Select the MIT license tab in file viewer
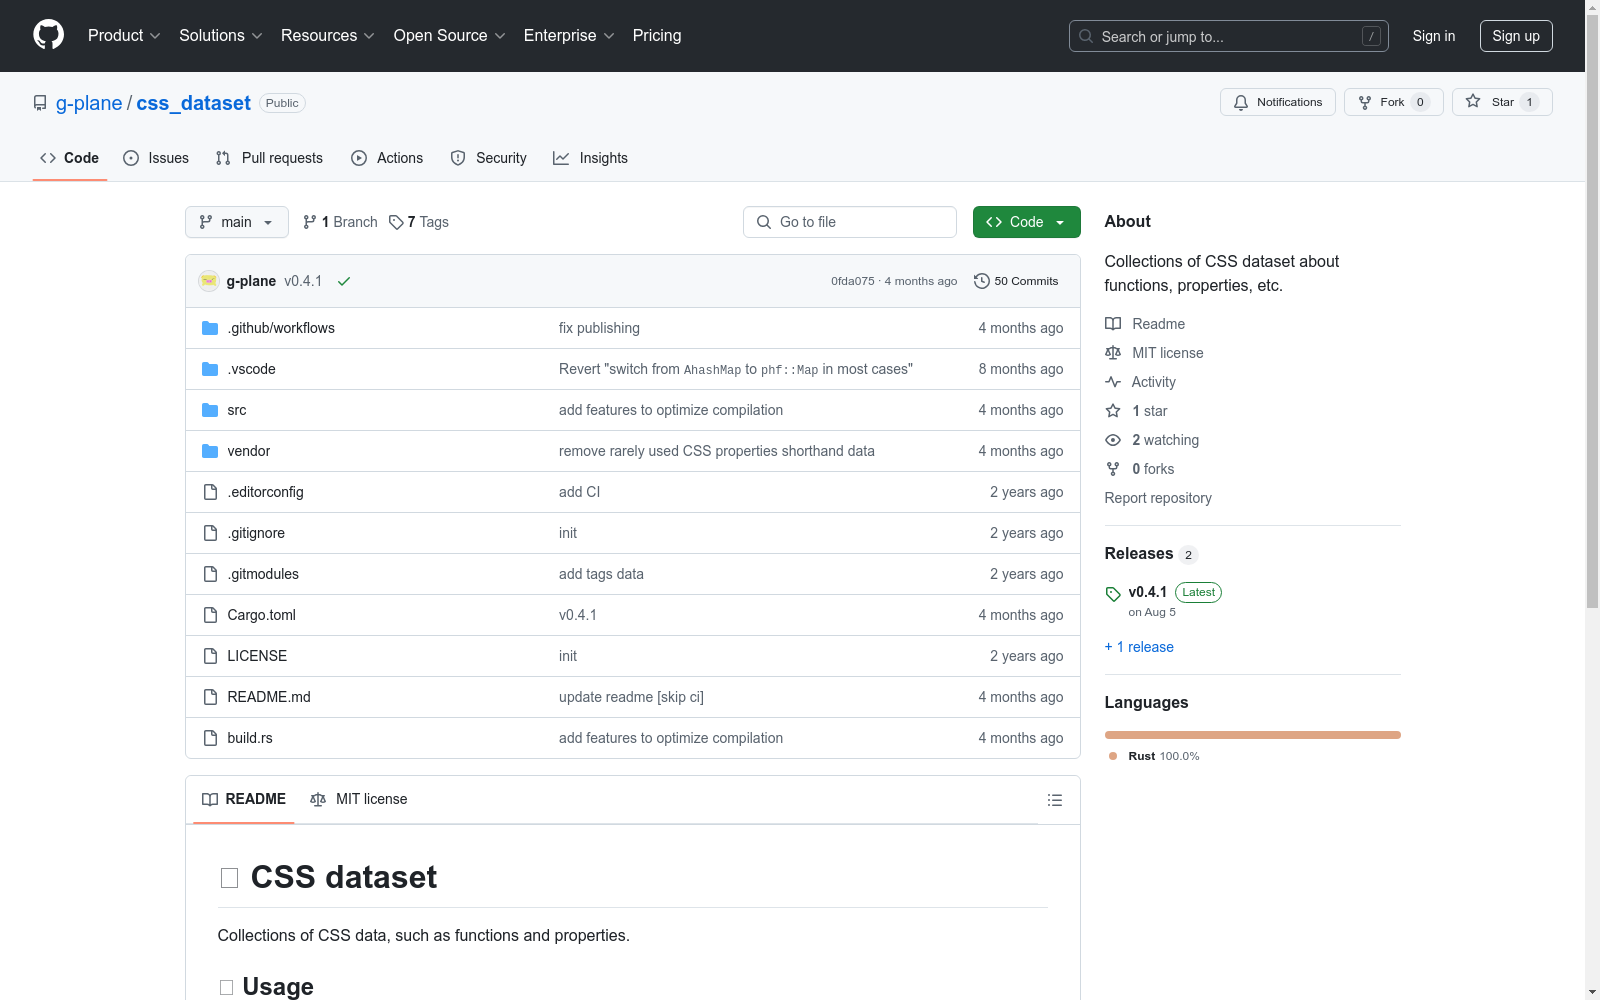Viewport: 1600px width, 1000px height. pyautogui.click(x=359, y=799)
